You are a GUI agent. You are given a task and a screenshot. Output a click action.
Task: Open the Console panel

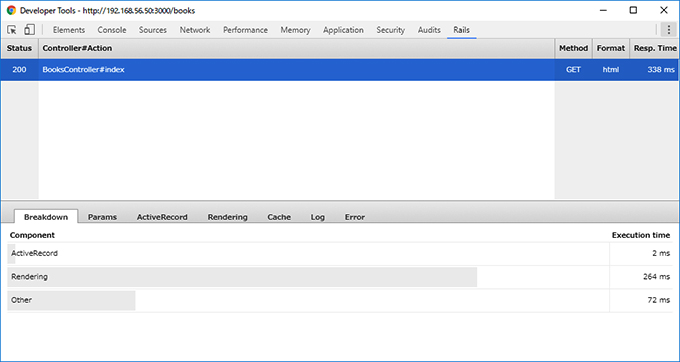(x=112, y=30)
